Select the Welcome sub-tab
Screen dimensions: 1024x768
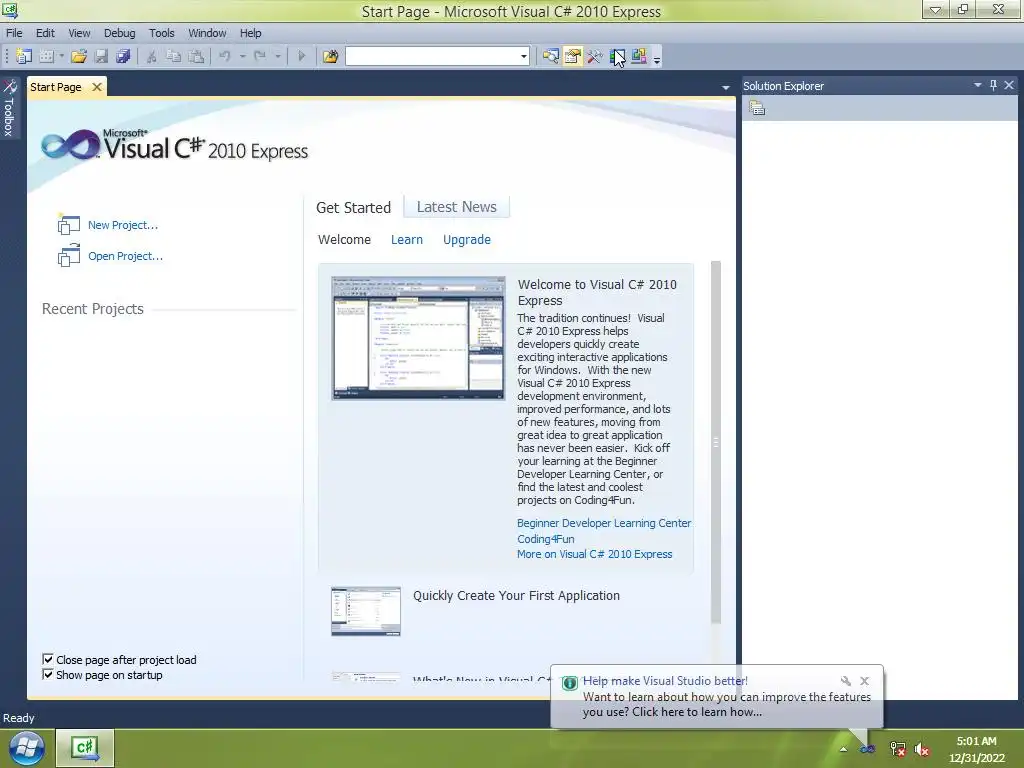point(344,240)
